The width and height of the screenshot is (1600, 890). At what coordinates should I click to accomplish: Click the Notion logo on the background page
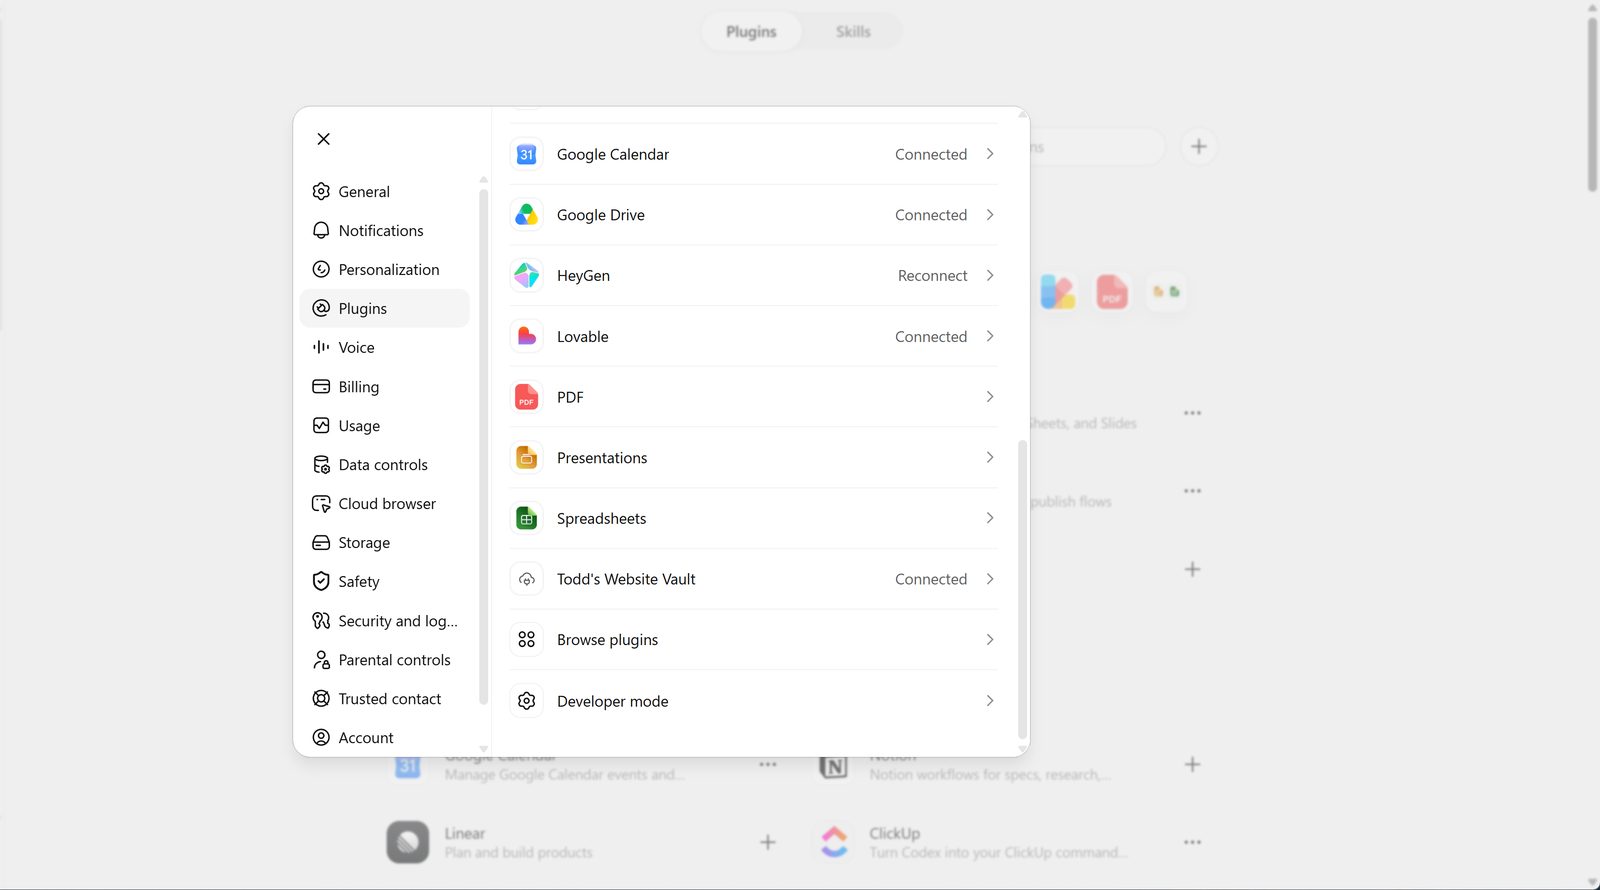point(833,767)
